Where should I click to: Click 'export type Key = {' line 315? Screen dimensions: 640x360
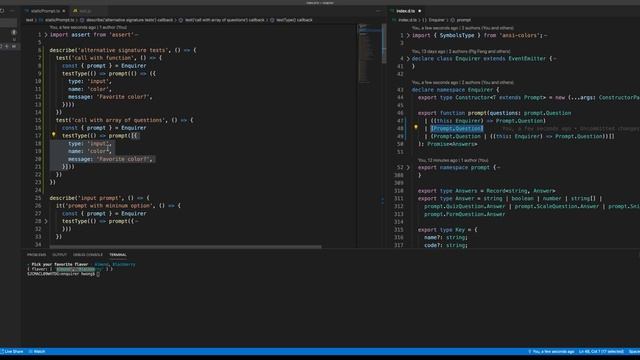[448, 230]
